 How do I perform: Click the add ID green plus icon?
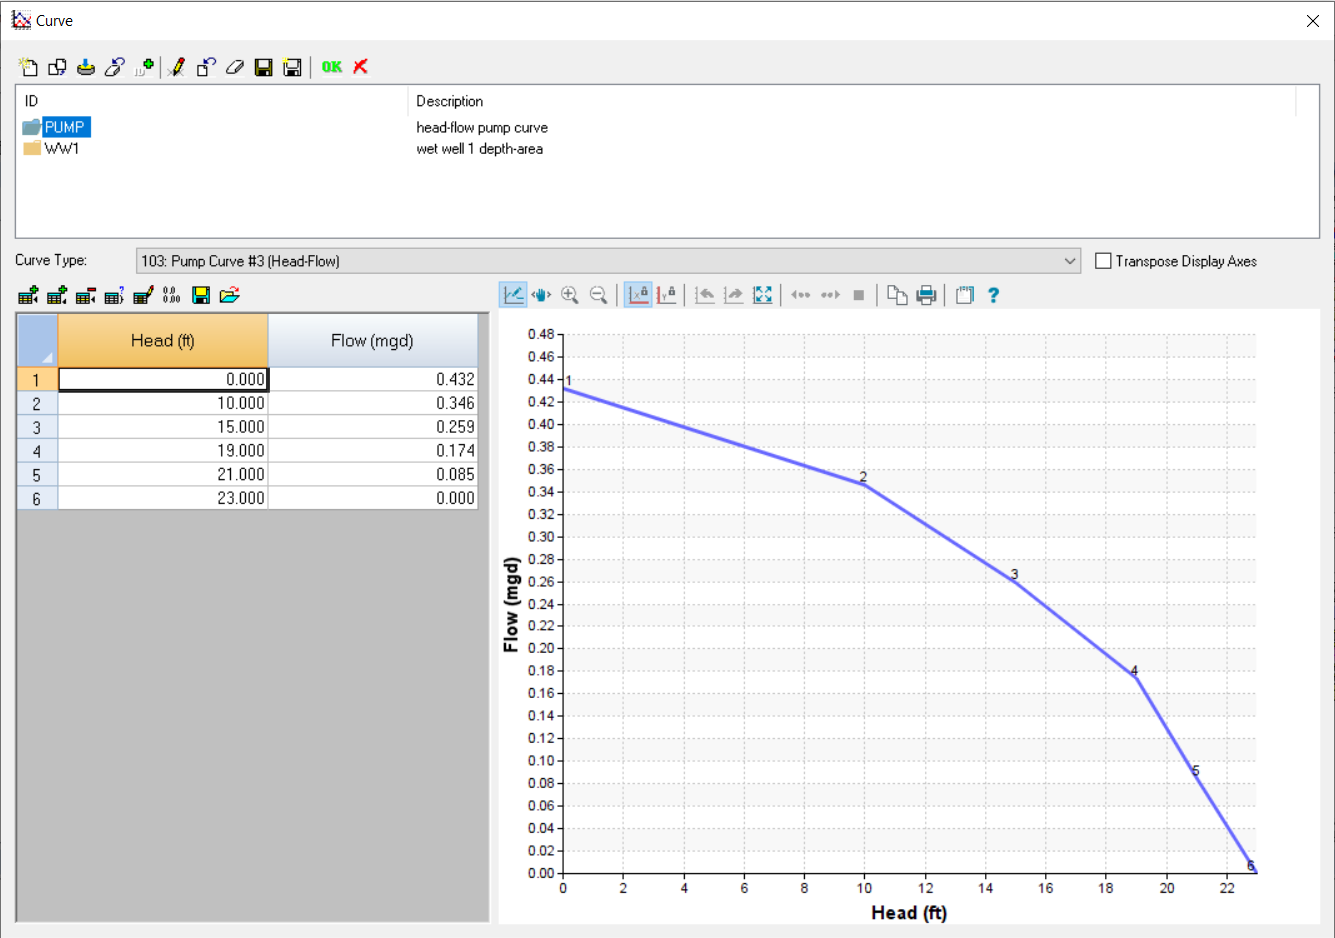click(144, 67)
